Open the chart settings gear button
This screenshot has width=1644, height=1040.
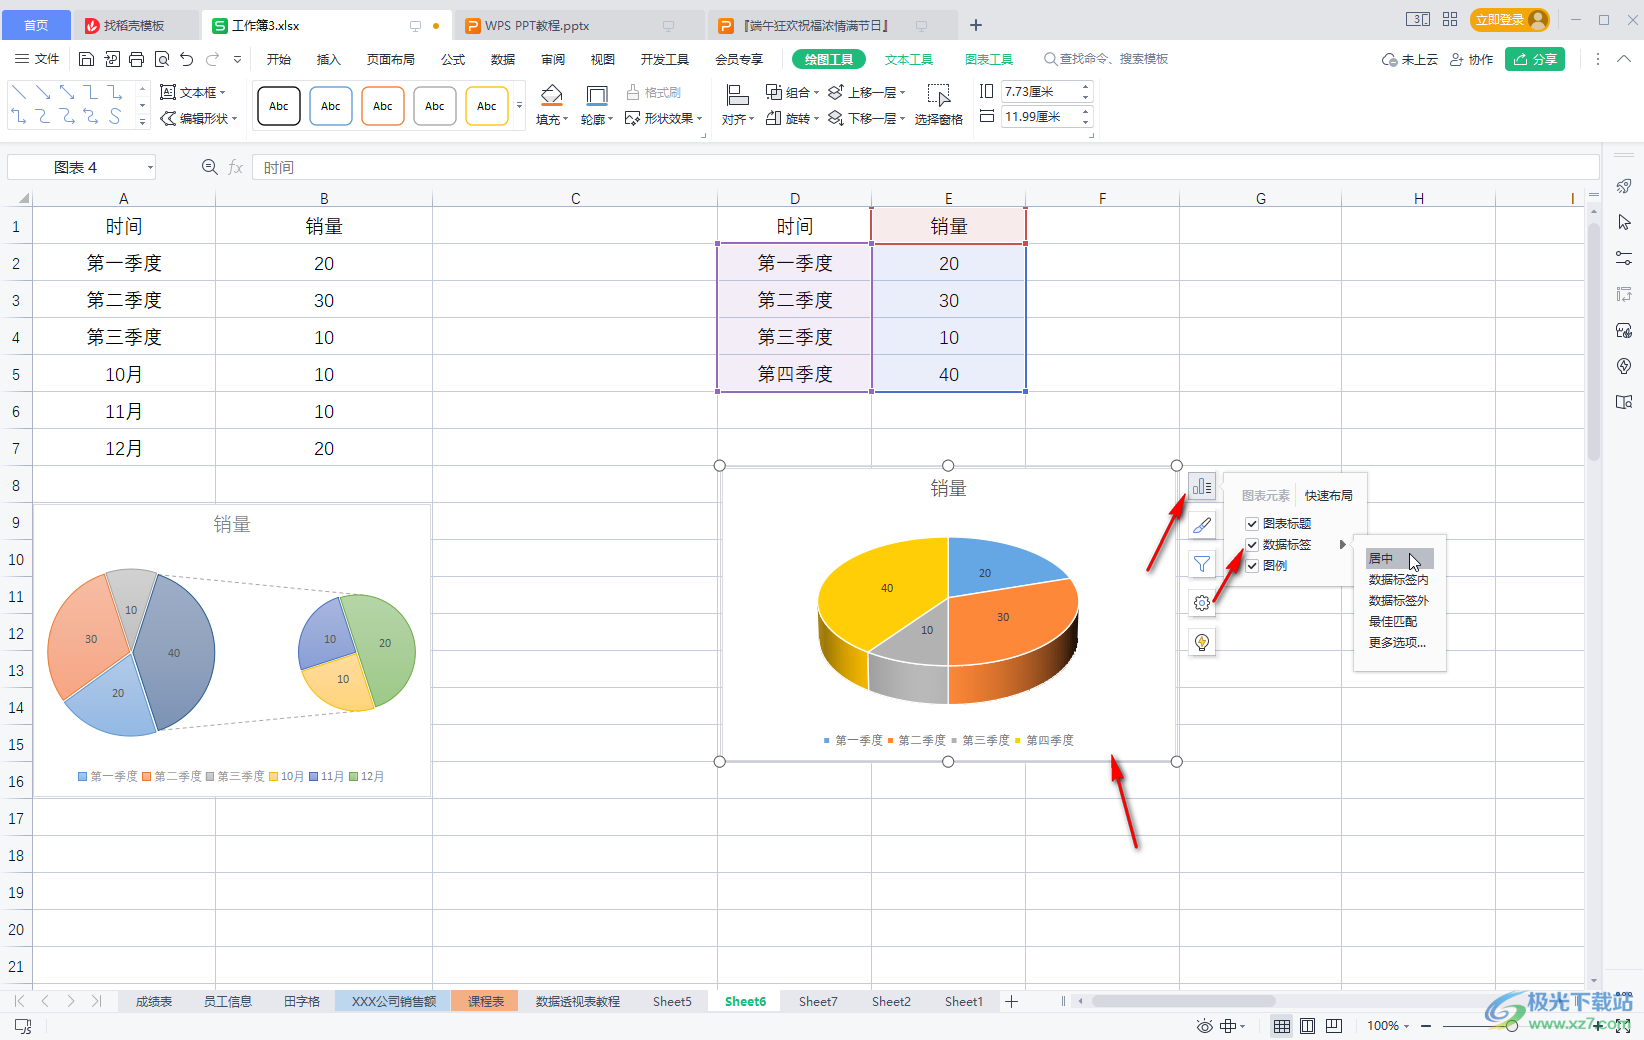pos(1202,603)
